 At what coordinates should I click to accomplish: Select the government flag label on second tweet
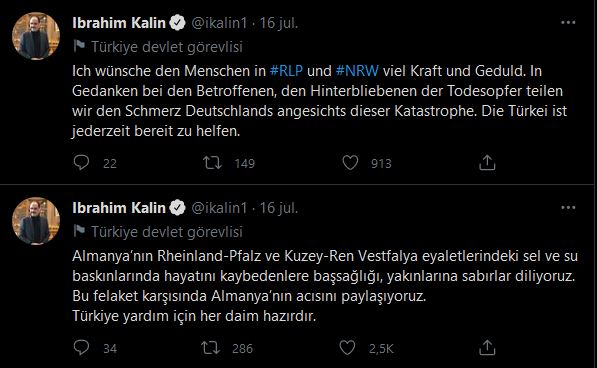pos(158,232)
